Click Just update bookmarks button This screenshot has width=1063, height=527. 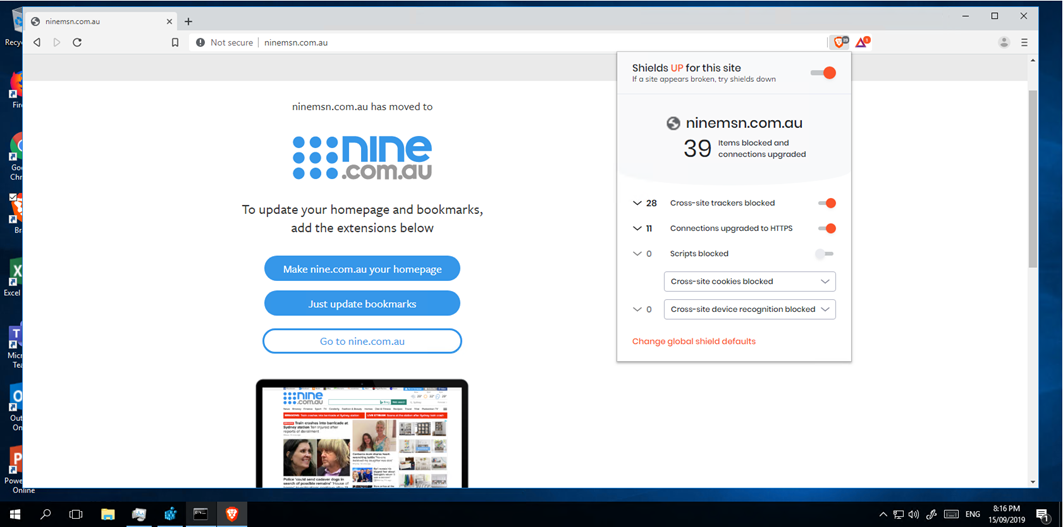(362, 304)
